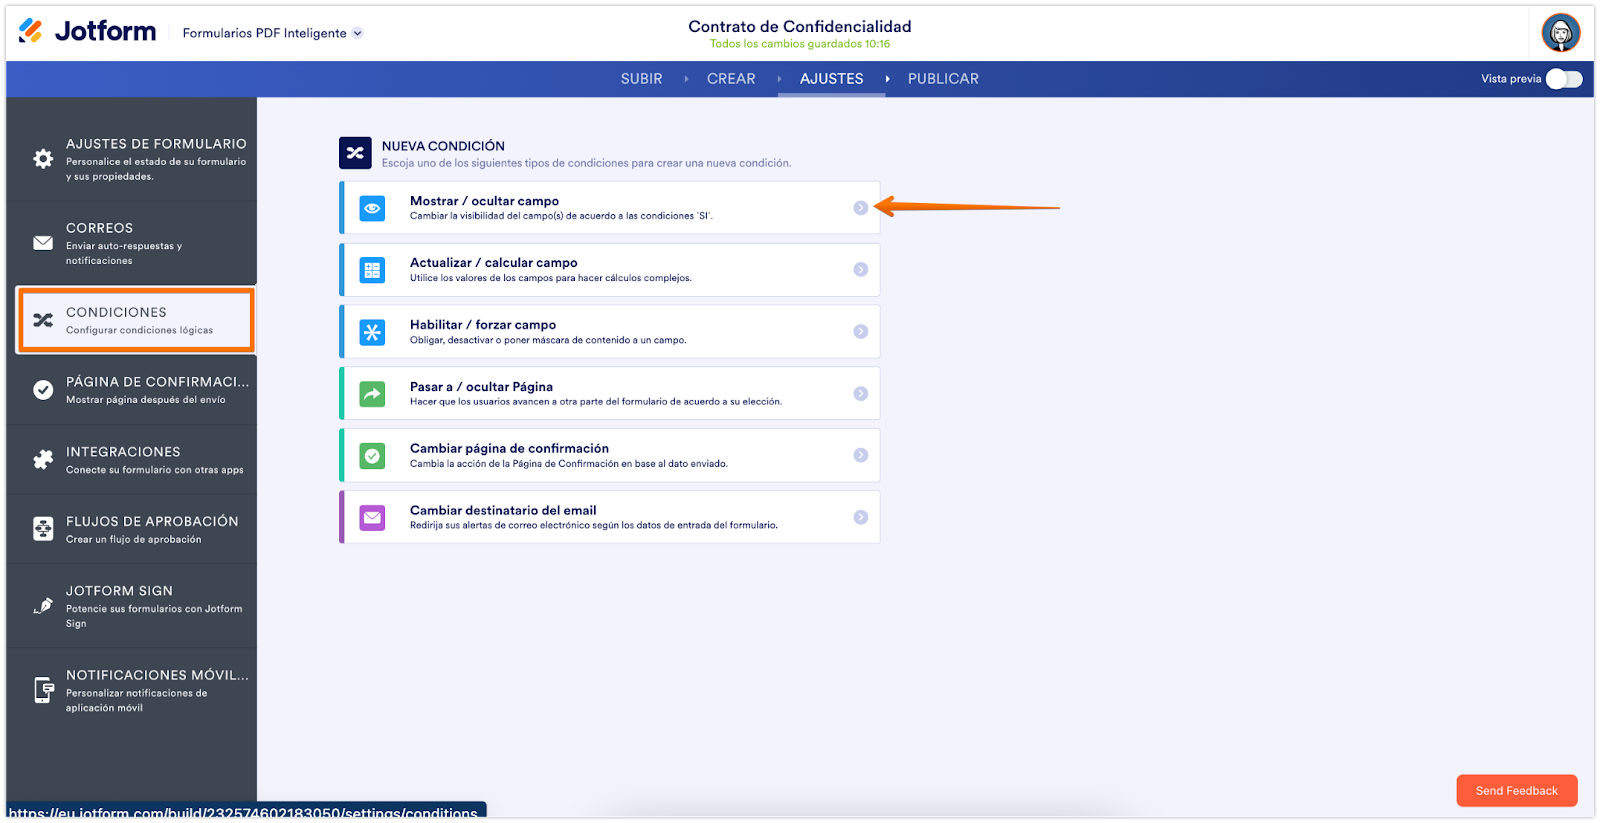This screenshot has width=1600, height=823.
Task: Open the user avatar menu
Action: click(1560, 33)
